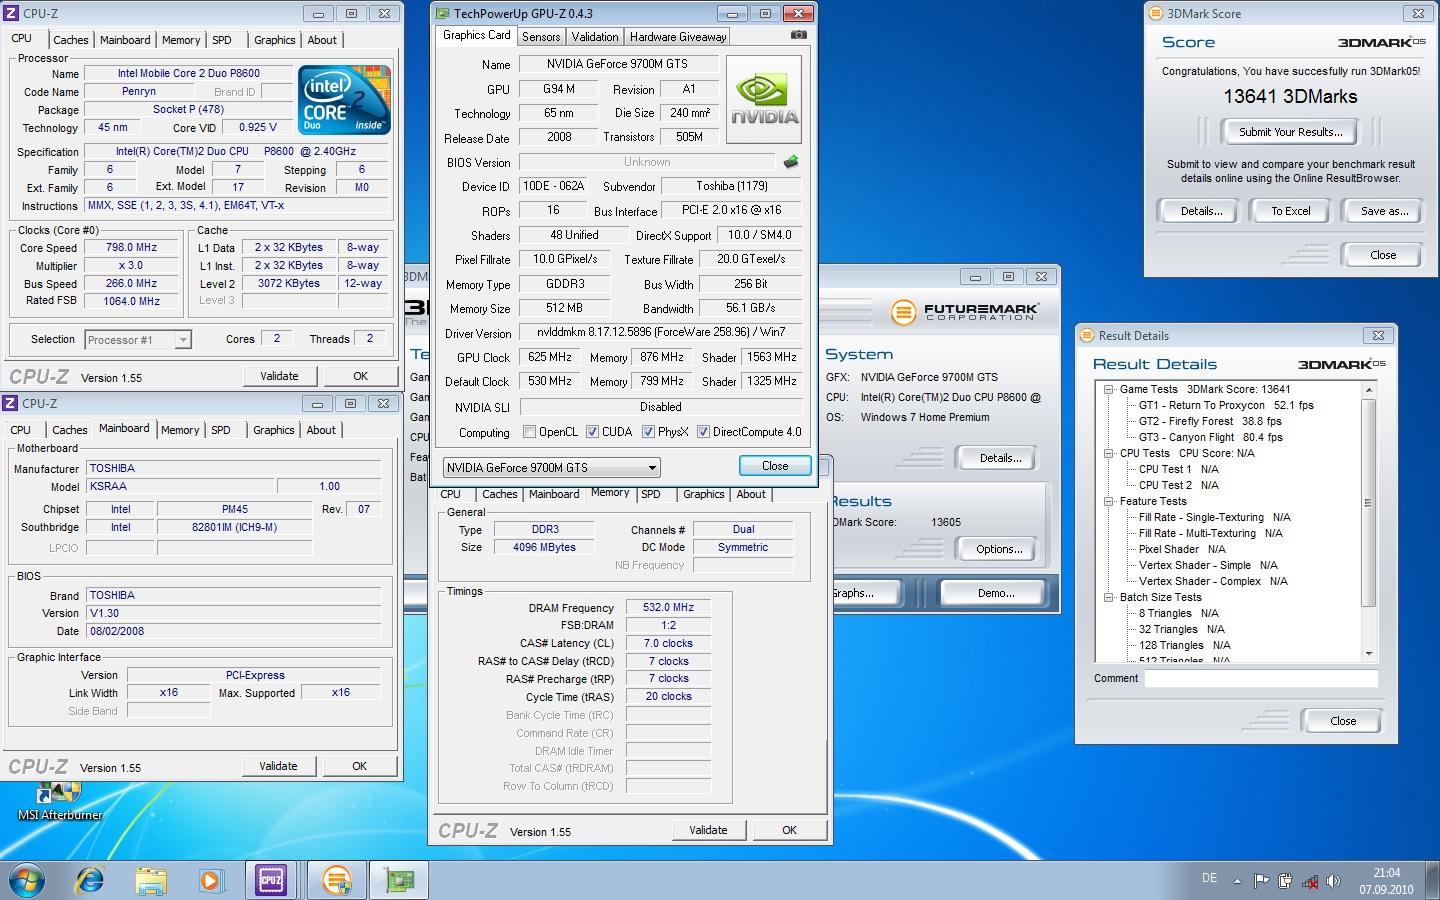Click the network tray icon

point(1310,881)
